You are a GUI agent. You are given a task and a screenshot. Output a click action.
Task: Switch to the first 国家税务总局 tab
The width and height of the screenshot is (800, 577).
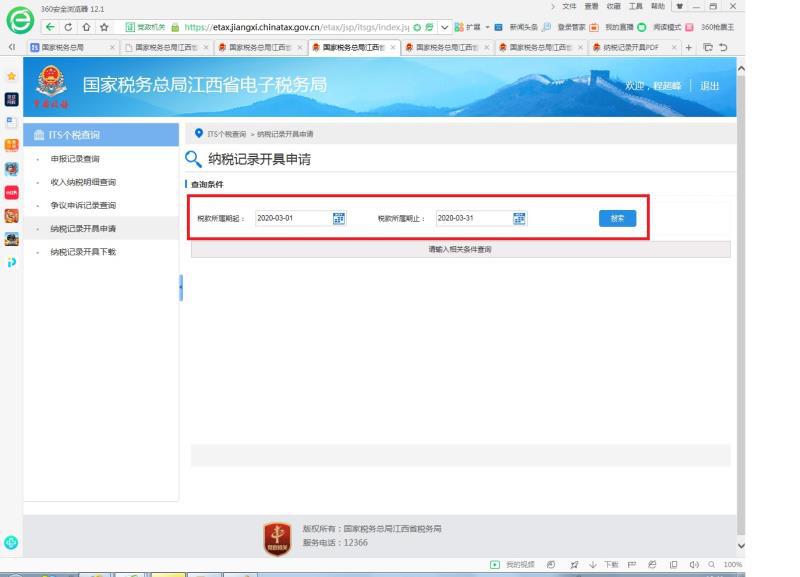pos(71,47)
